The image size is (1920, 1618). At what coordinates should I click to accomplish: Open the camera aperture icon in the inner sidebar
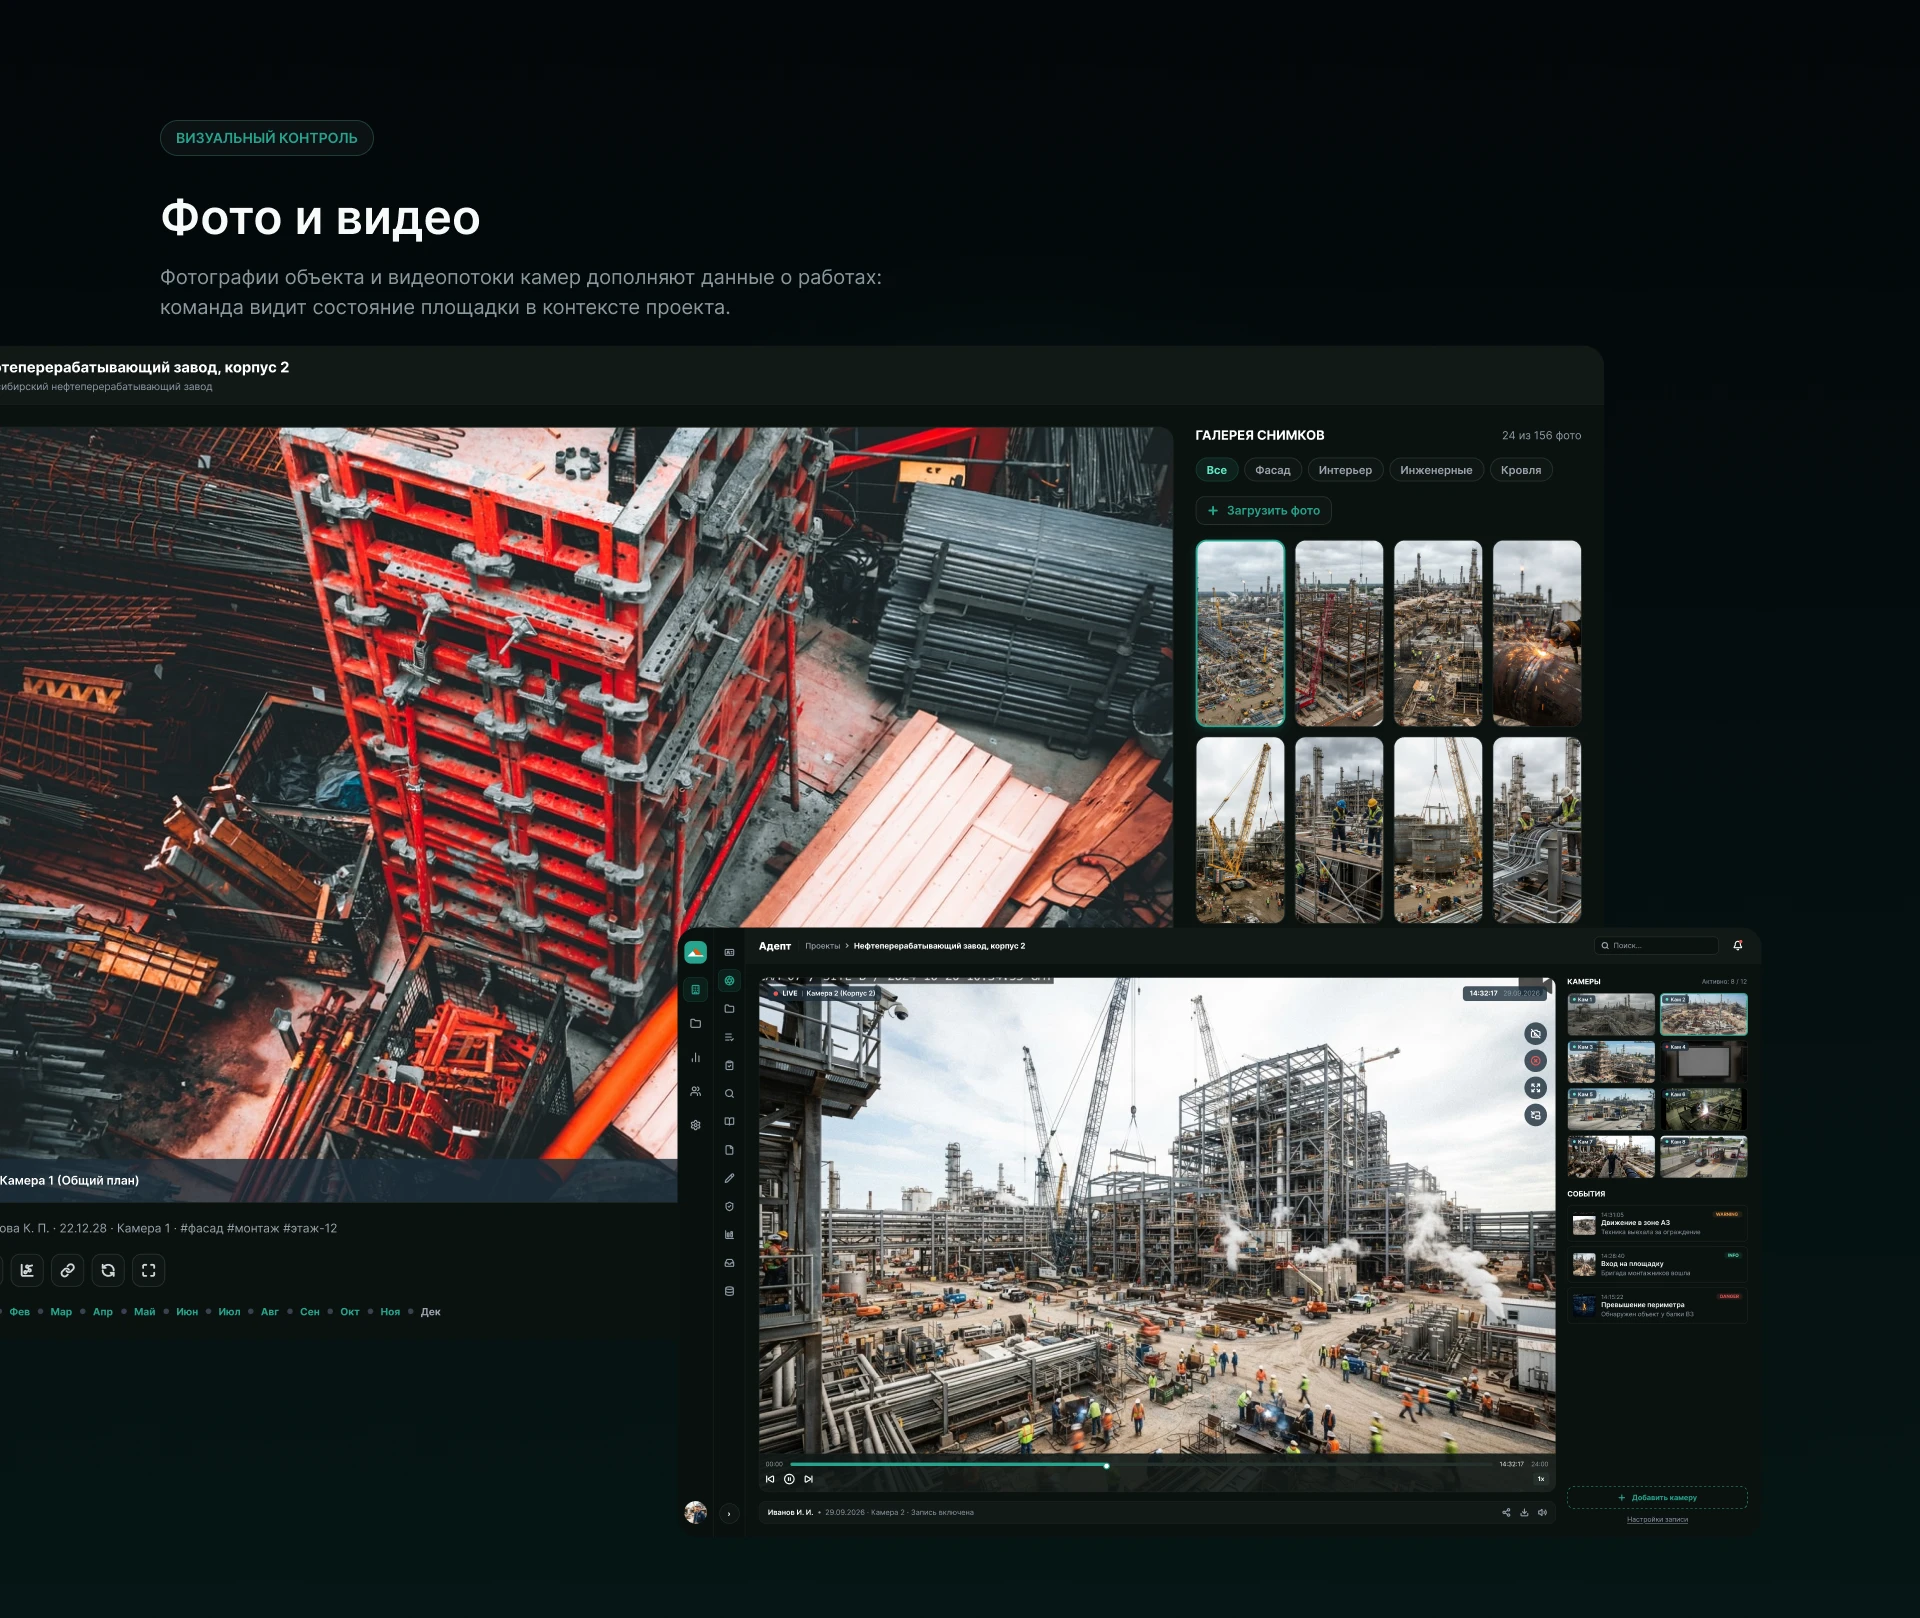(x=729, y=981)
